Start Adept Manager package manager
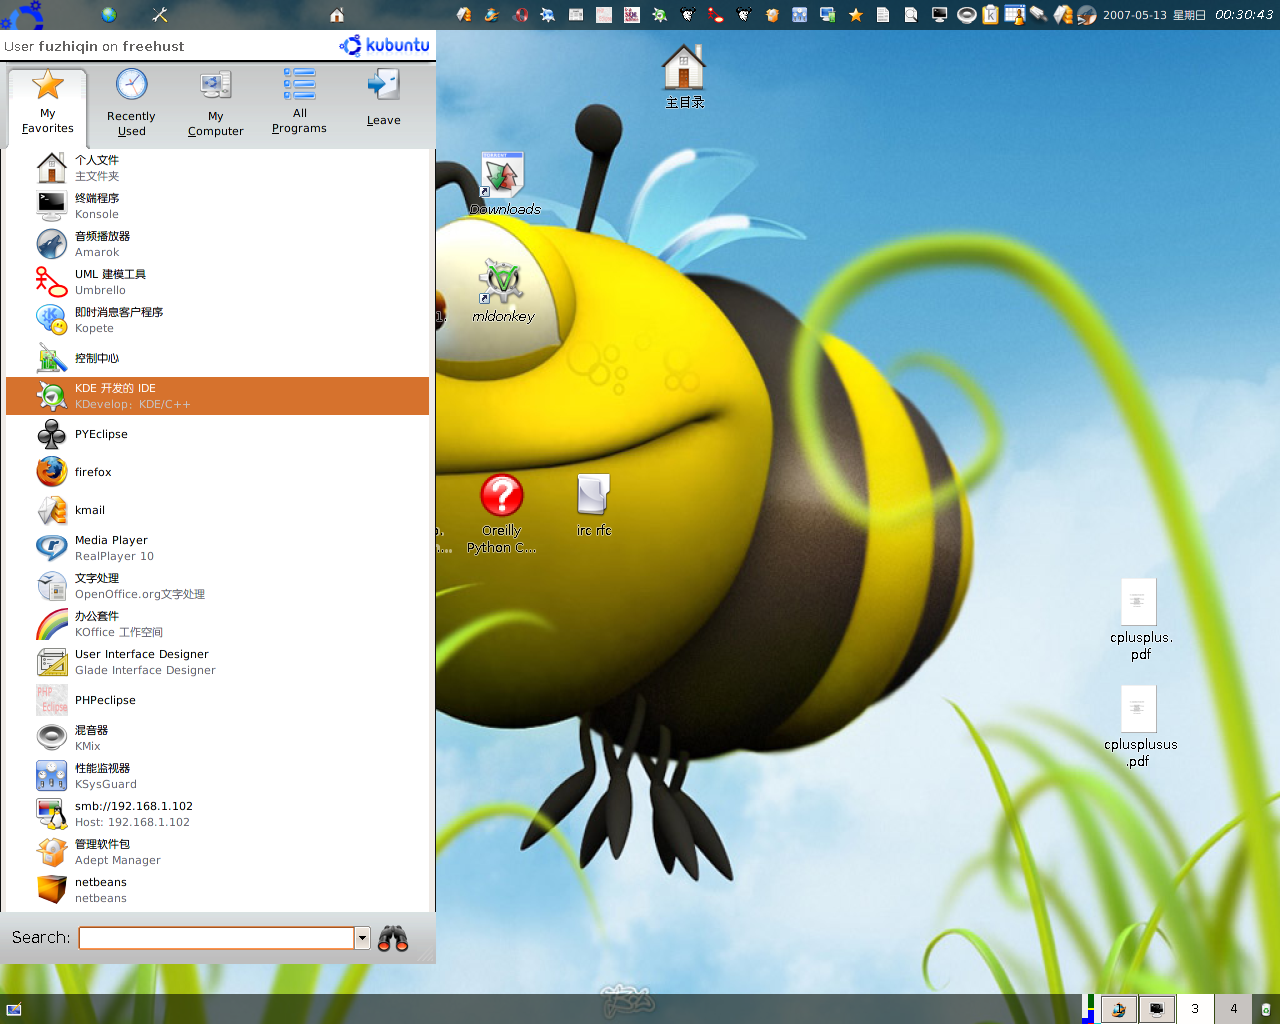This screenshot has height=1024, width=1280. point(218,852)
